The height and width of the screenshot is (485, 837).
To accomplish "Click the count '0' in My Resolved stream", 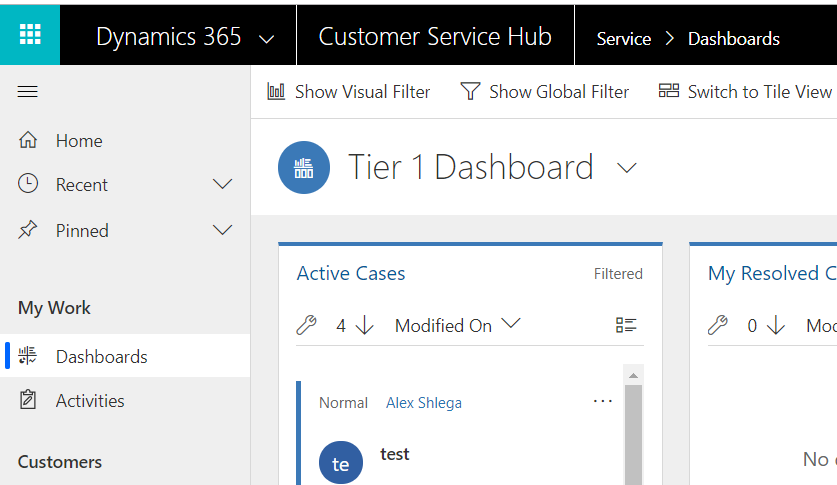I will [x=752, y=325].
